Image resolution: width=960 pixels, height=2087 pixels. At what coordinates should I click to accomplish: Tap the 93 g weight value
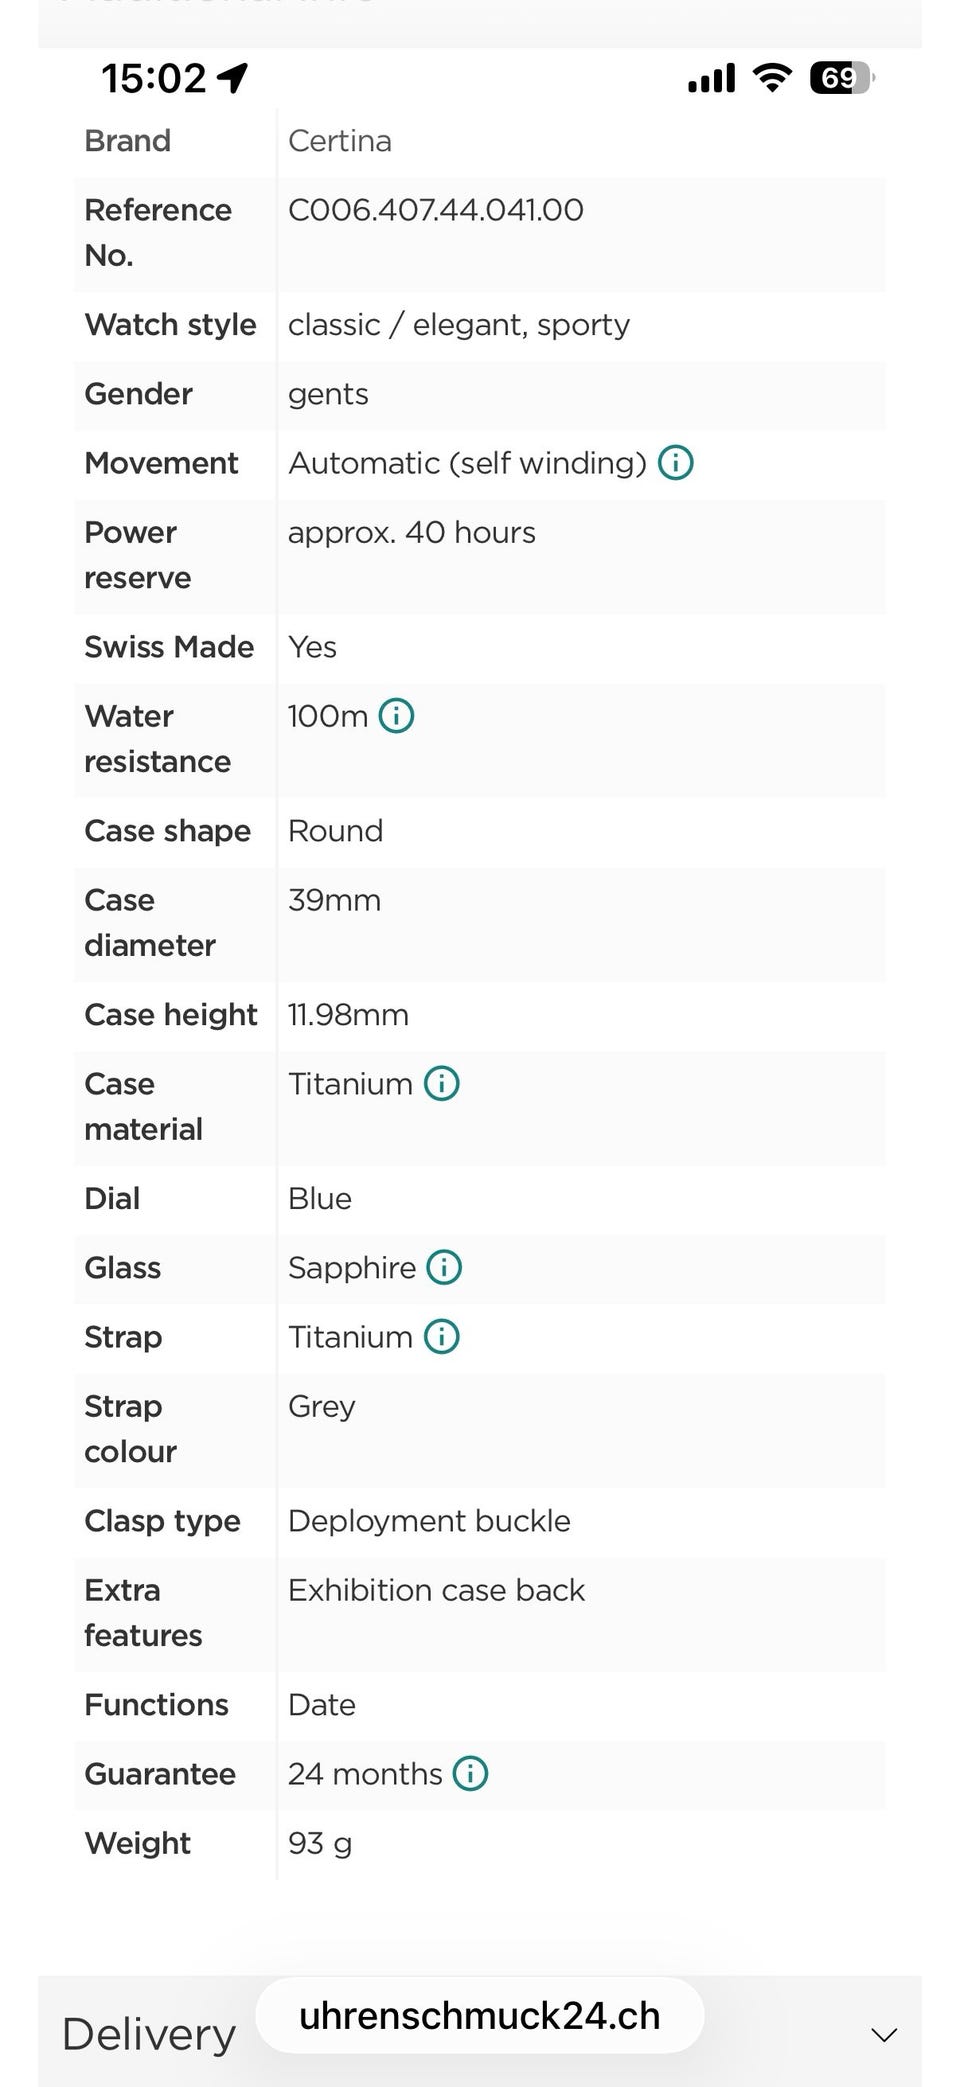pyautogui.click(x=320, y=1843)
